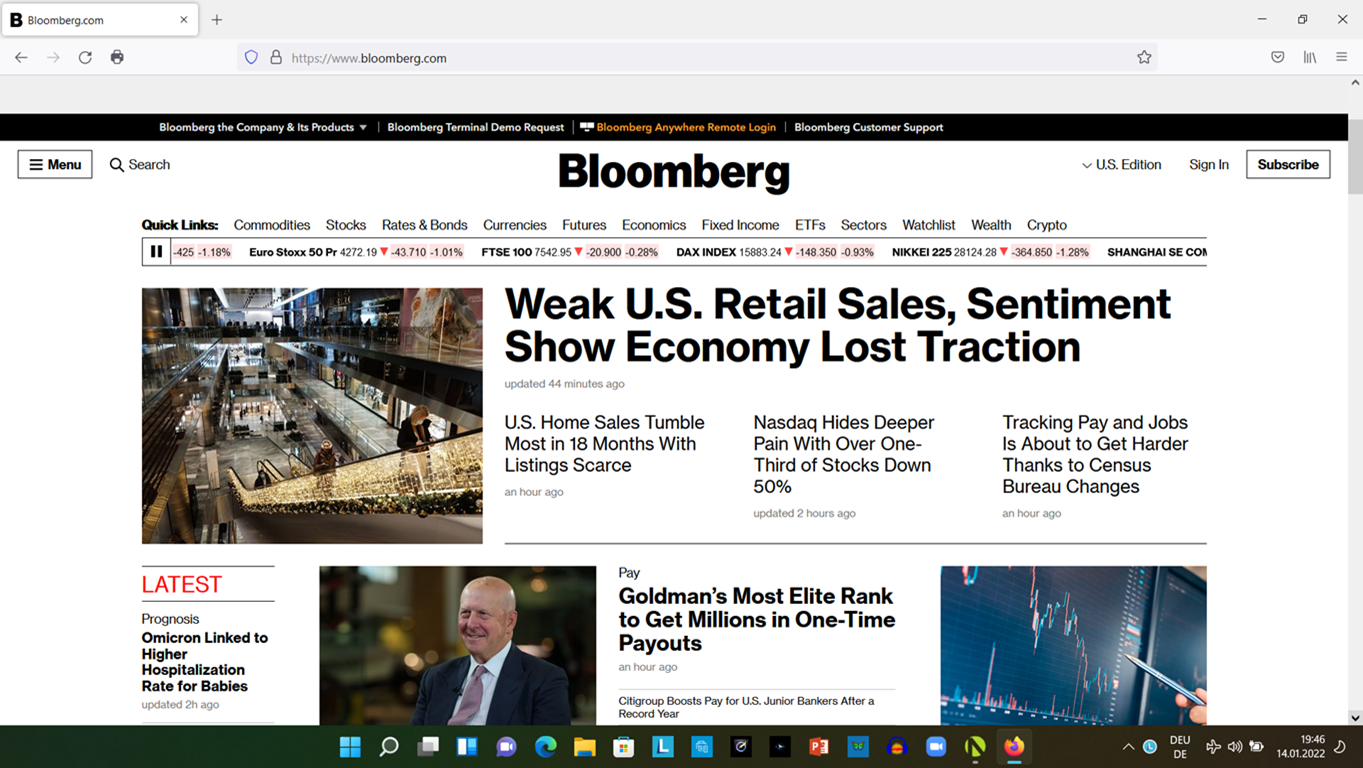The width and height of the screenshot is (1363, 768).
Task: Click the stock chart image thumbnail
Action: tap(1073, 646)
